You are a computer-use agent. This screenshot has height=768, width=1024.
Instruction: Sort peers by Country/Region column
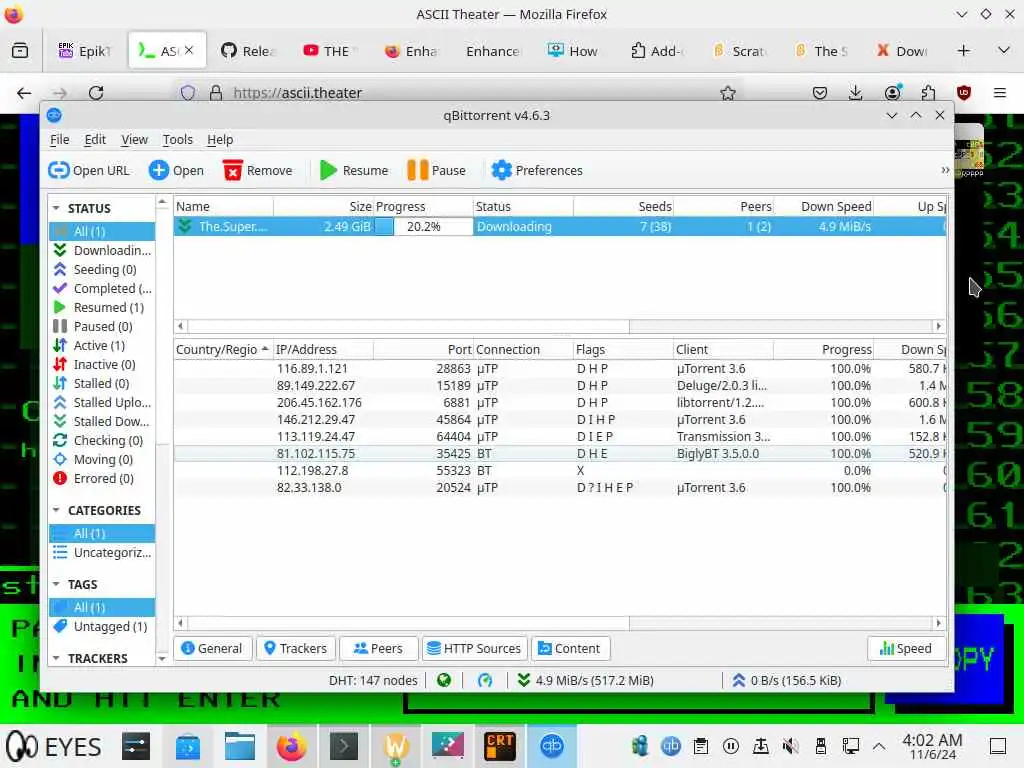coord(223,349)
